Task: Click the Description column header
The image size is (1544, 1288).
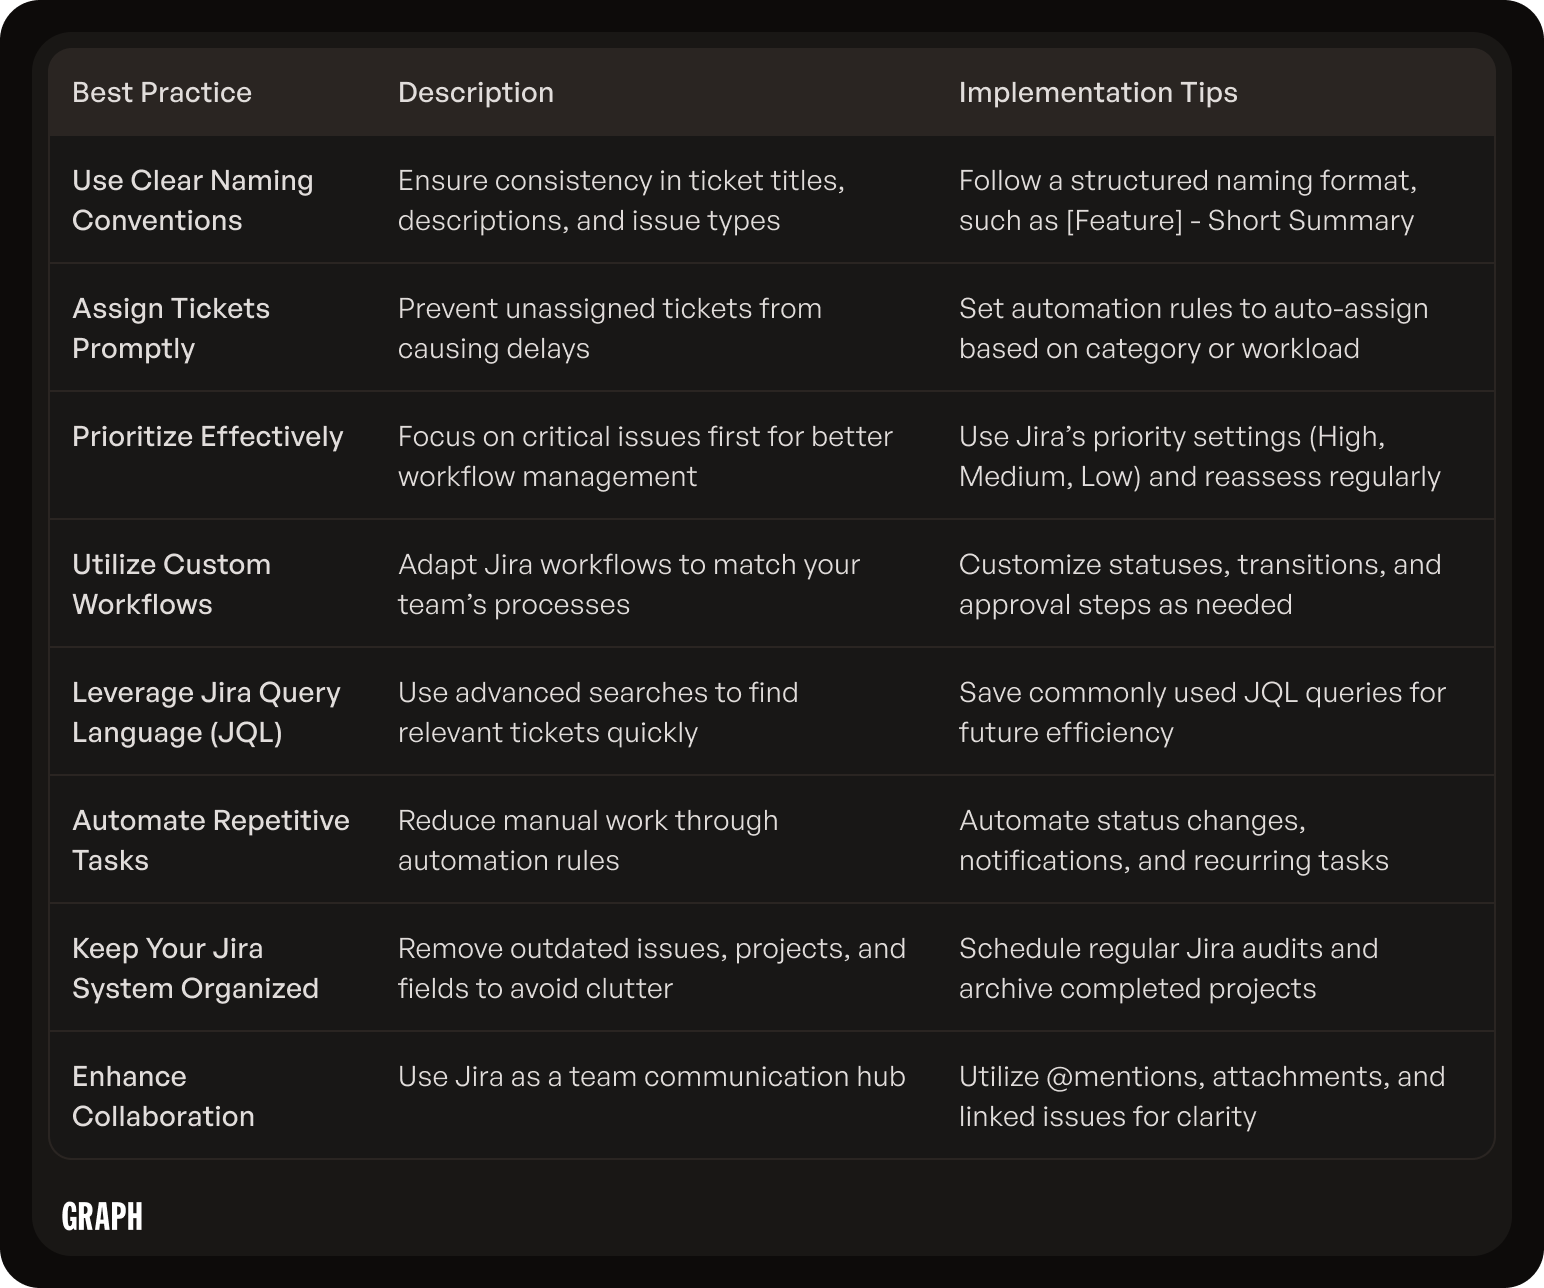Action: tap(476, 92)
